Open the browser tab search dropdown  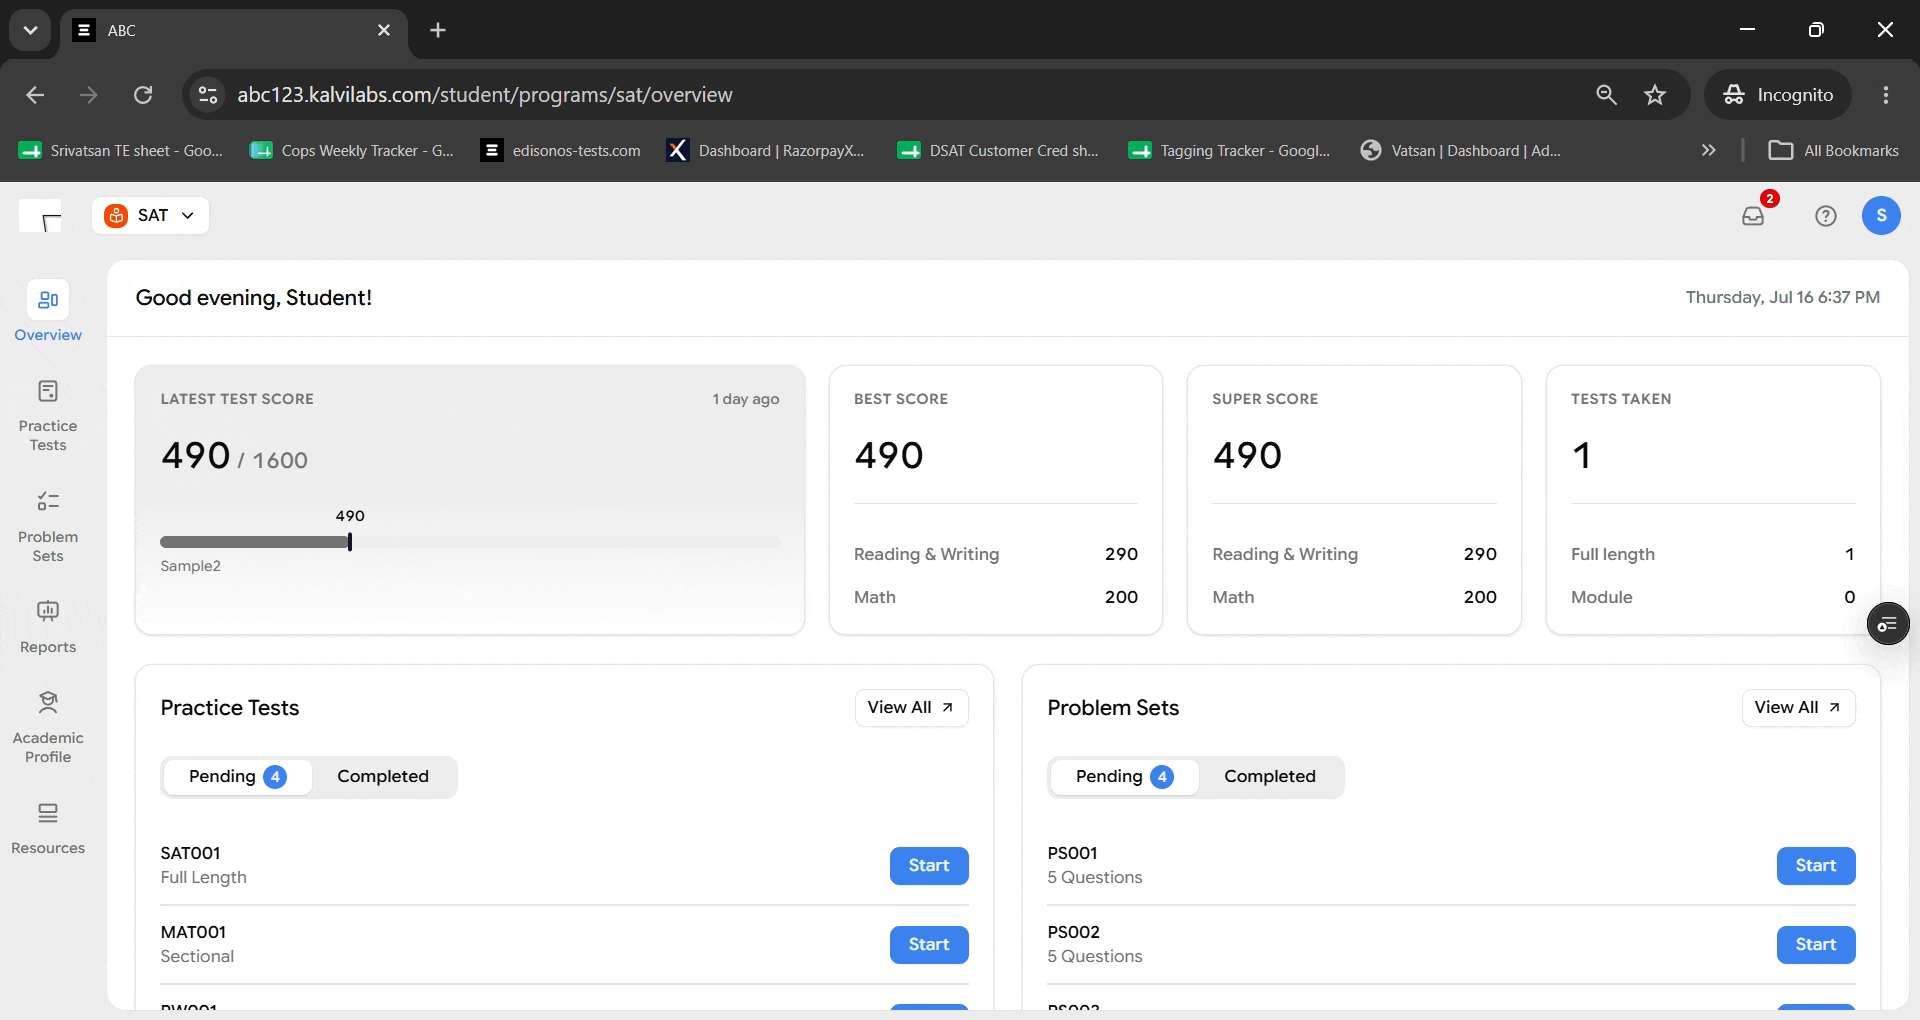coord(30,30)
